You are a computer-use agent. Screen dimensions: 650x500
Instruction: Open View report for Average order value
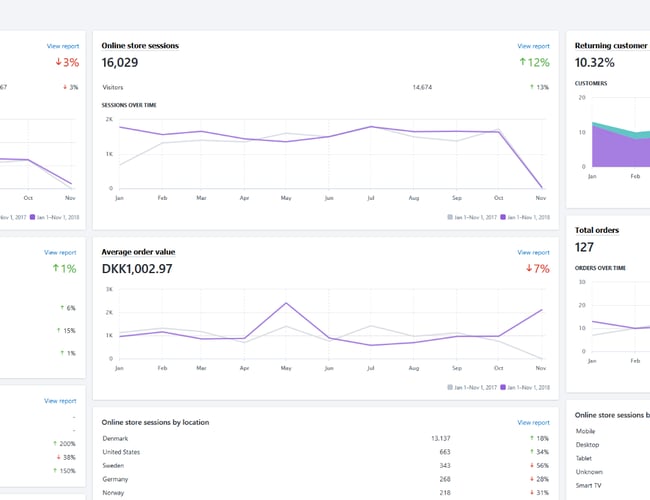(533, 253)
